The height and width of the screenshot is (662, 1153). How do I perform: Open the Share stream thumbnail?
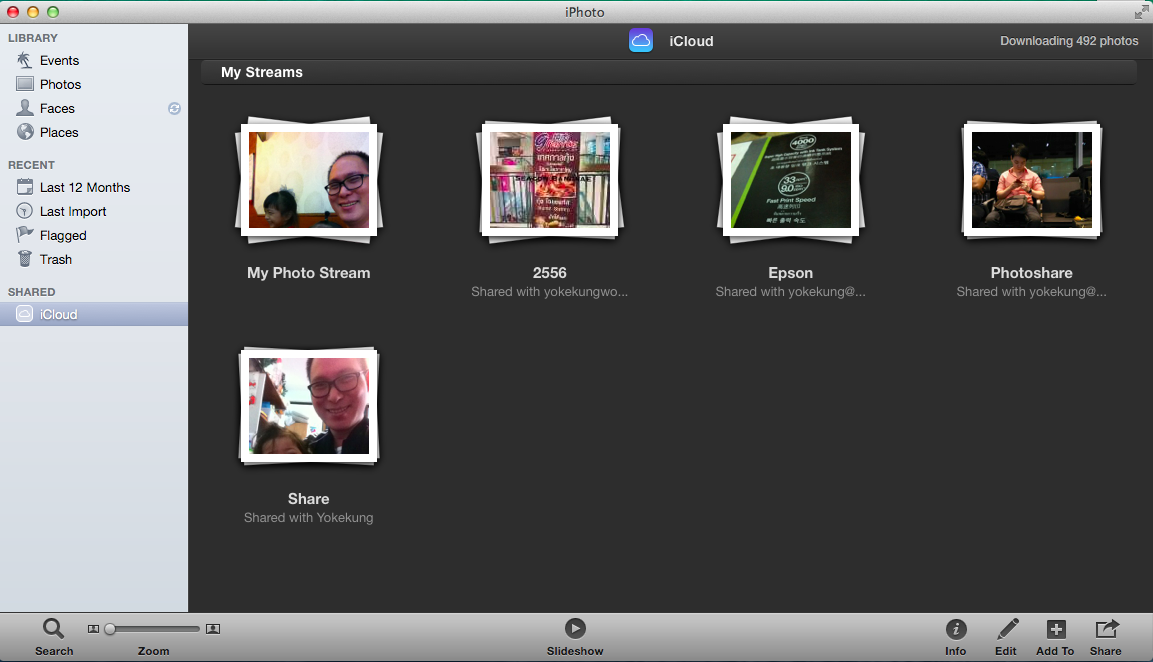pyautogui.click(x=309, y=406)
